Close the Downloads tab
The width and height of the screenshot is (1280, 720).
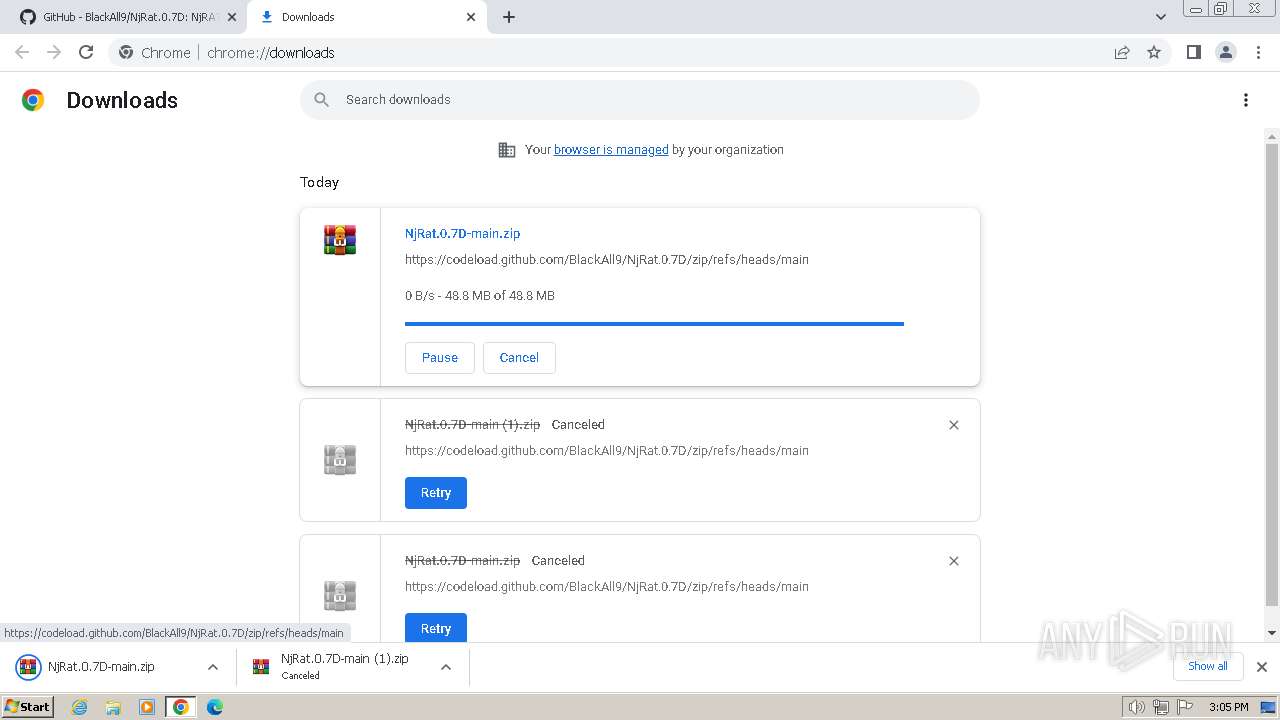point(471,17)
